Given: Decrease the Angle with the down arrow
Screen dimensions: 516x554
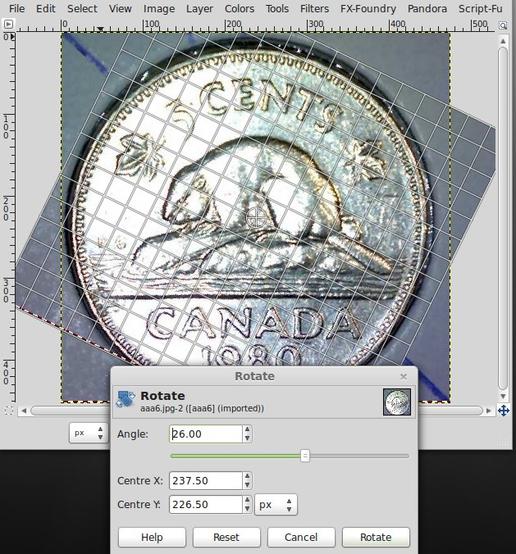Looking at the screenshot, I should (247, 438).
